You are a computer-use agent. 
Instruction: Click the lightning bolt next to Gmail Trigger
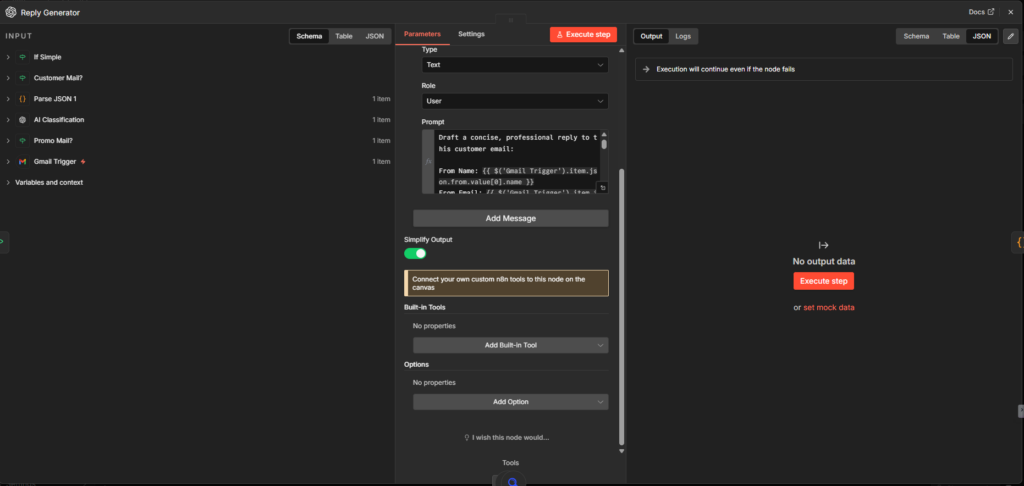83,161
